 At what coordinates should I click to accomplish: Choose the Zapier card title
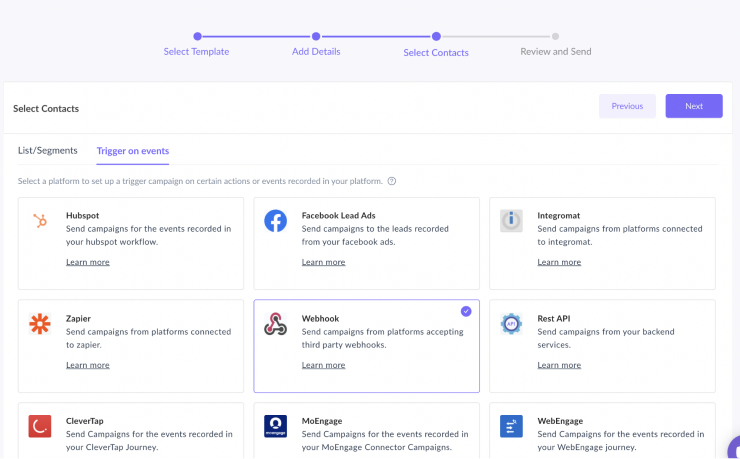point(78,318)
